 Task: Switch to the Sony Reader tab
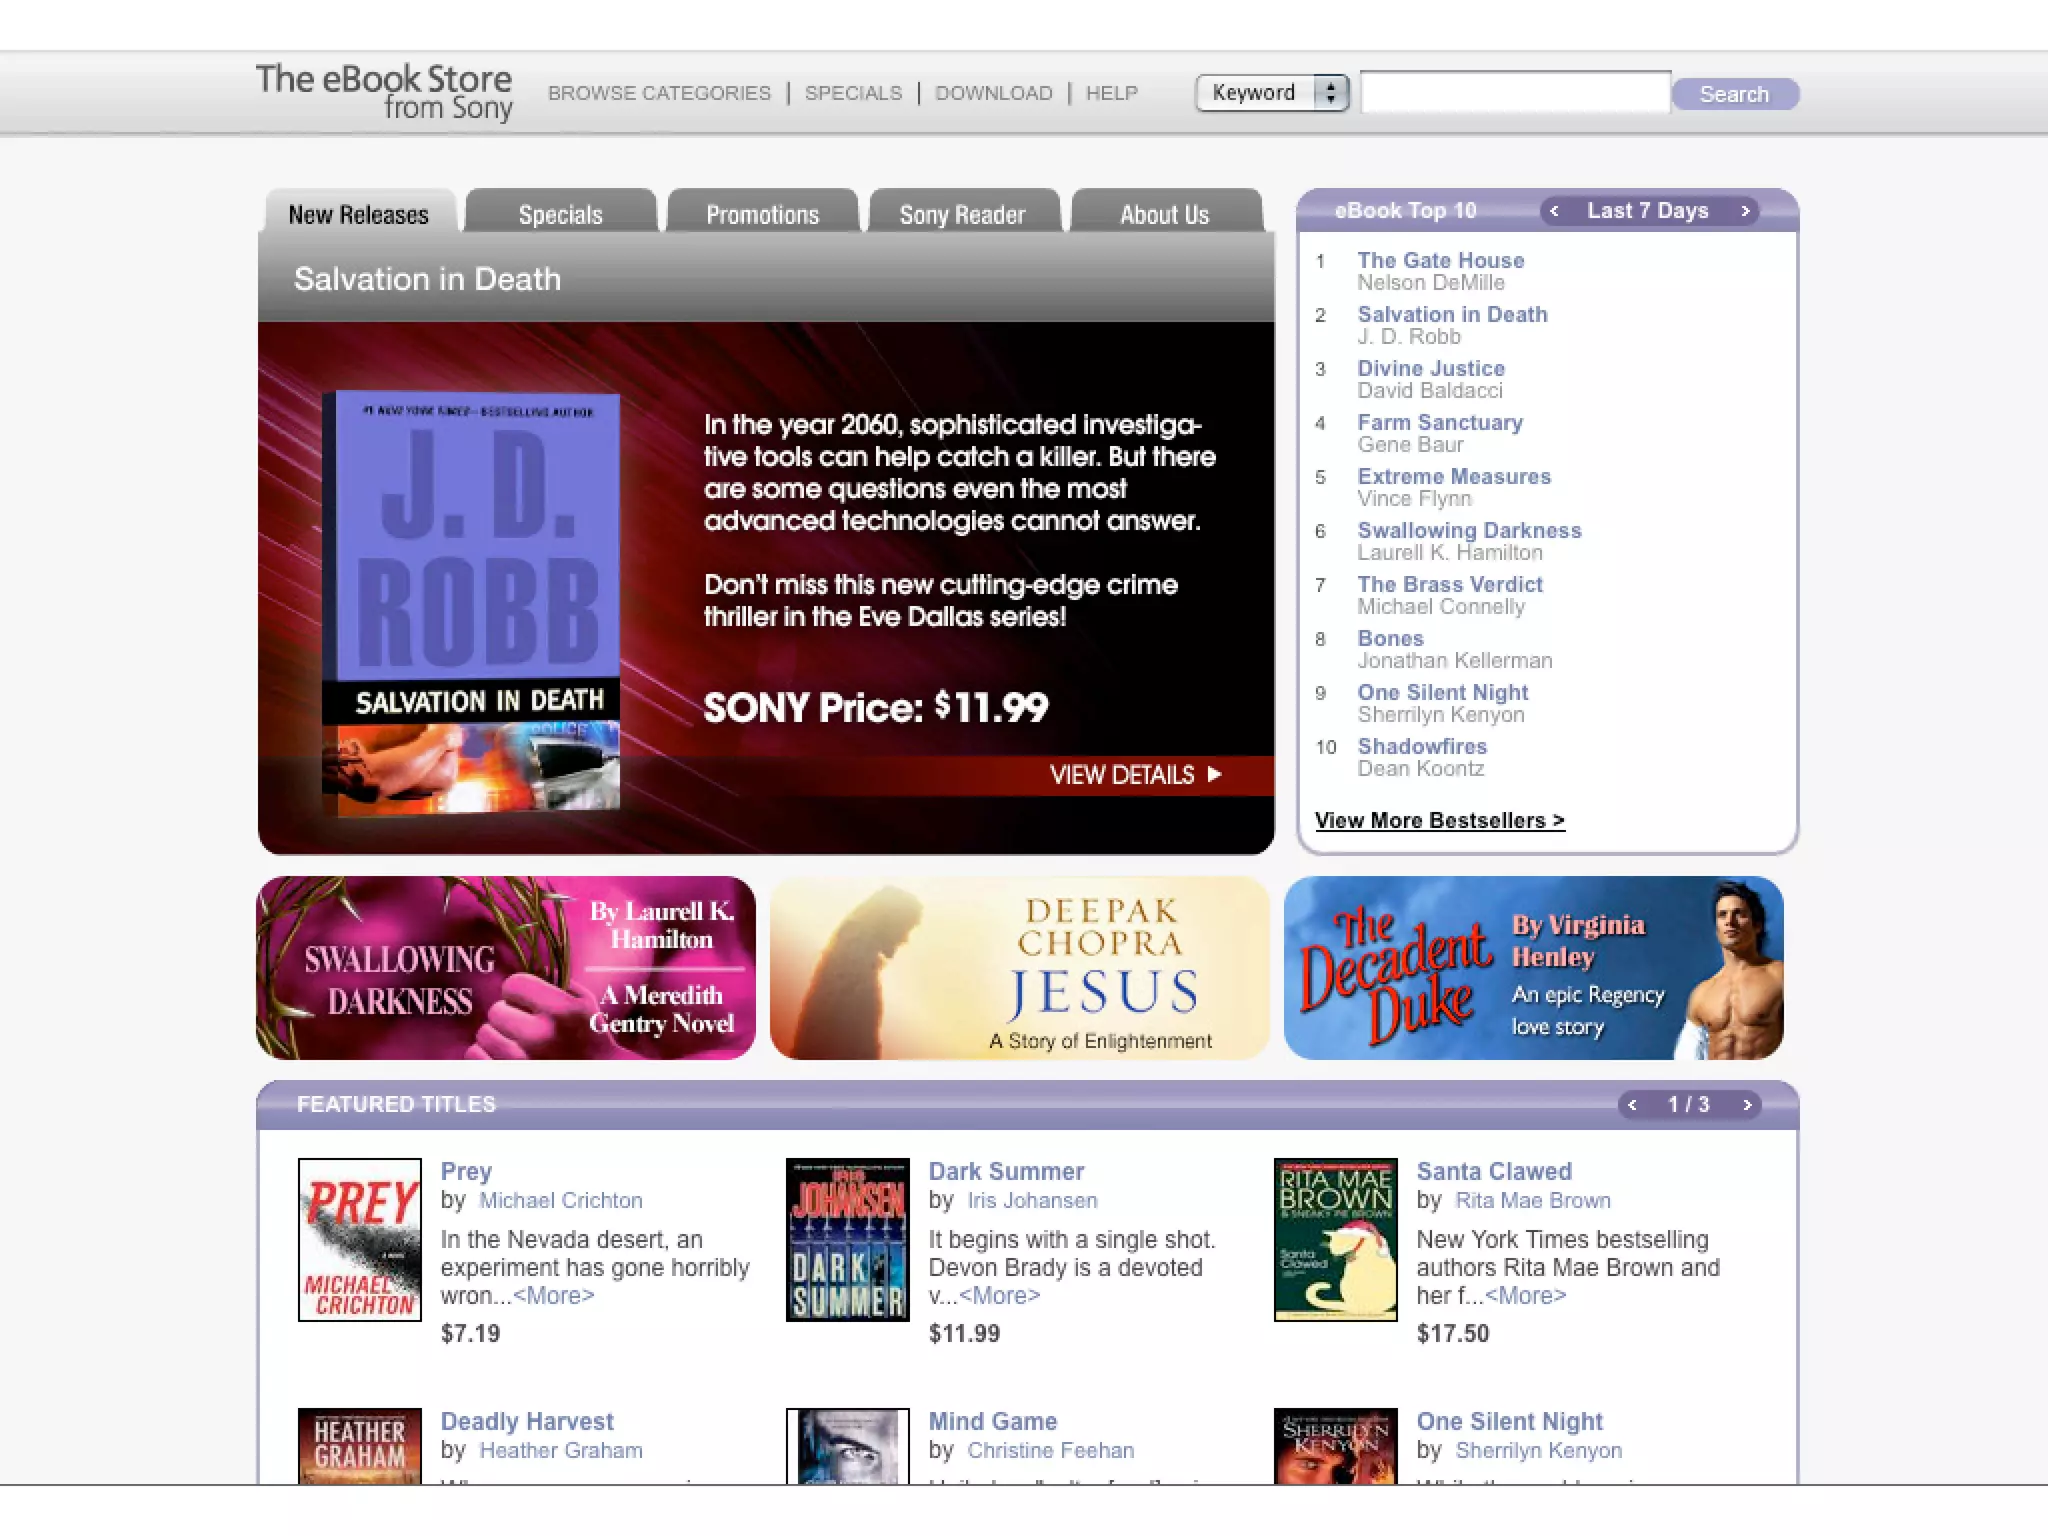(962, 214)
